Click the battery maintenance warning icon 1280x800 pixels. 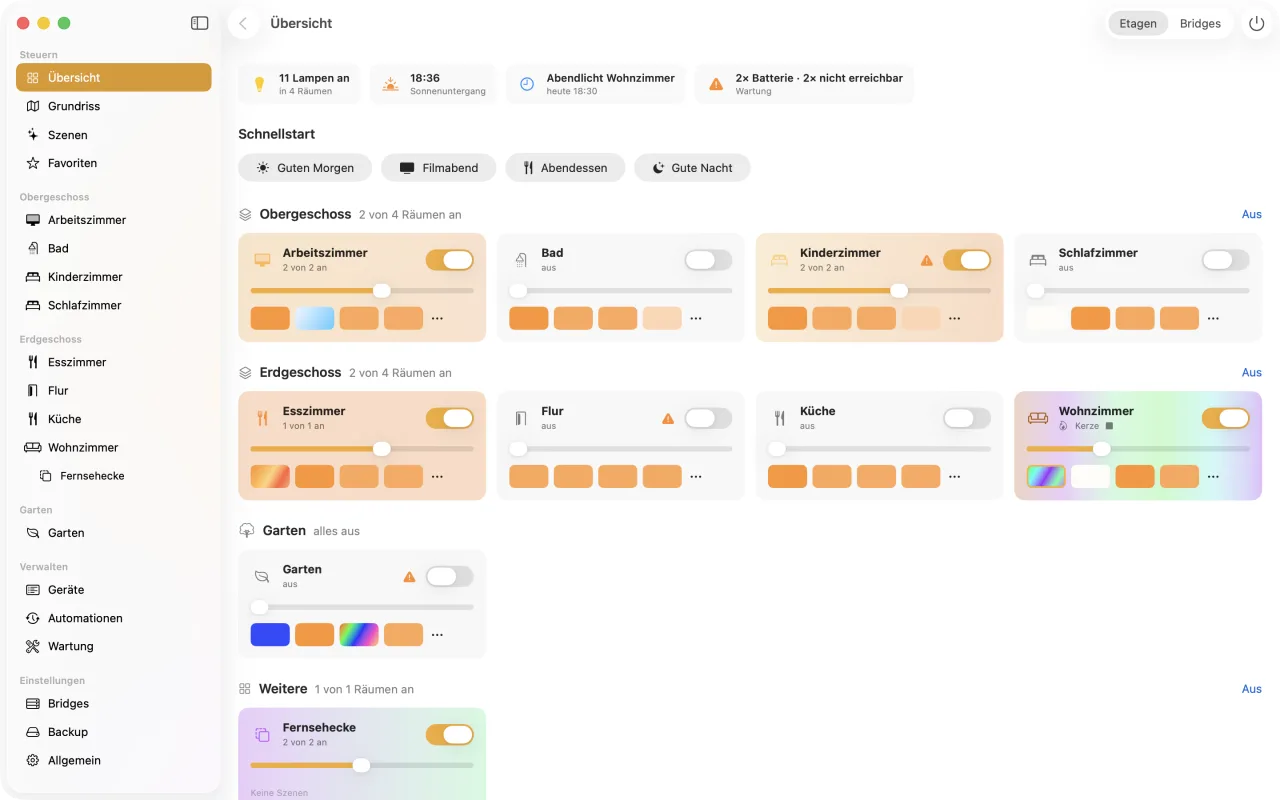point(716,84)
